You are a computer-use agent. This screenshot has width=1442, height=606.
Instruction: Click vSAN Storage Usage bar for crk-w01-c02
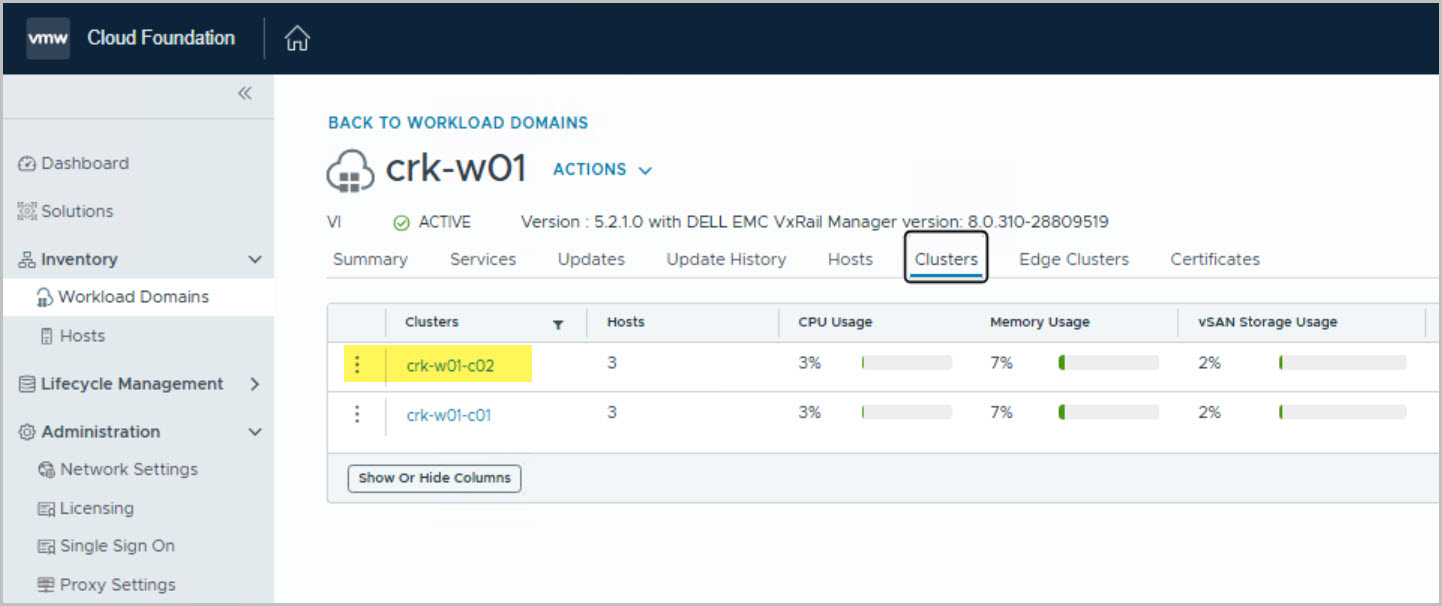1342,363
